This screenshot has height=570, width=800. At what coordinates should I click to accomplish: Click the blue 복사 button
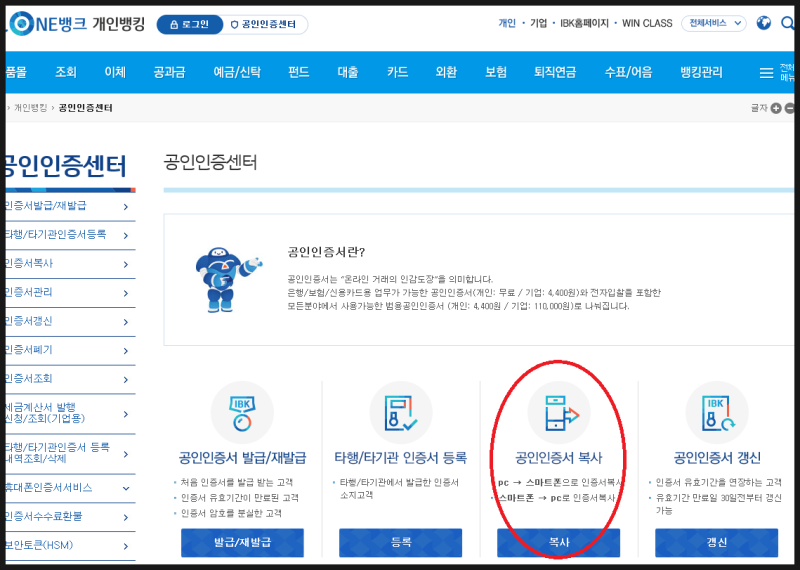559,542
